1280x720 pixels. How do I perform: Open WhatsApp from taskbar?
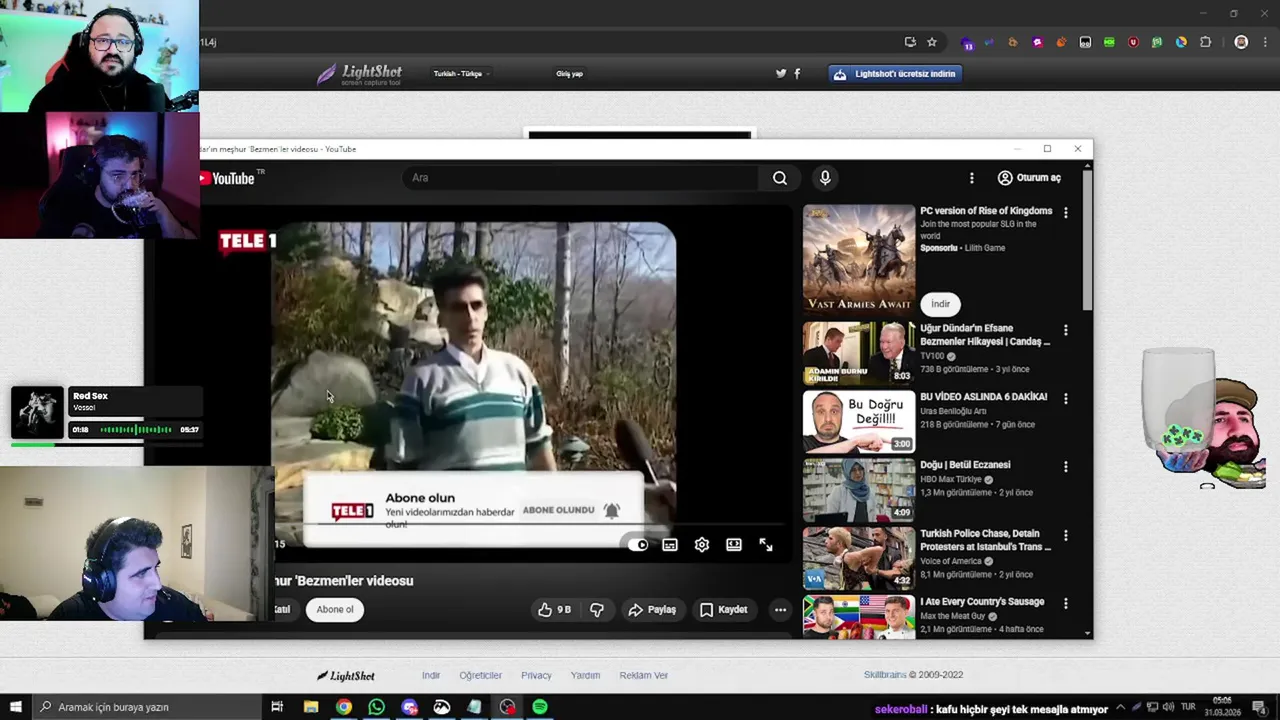pyautogui.click(x=376, y=707)
